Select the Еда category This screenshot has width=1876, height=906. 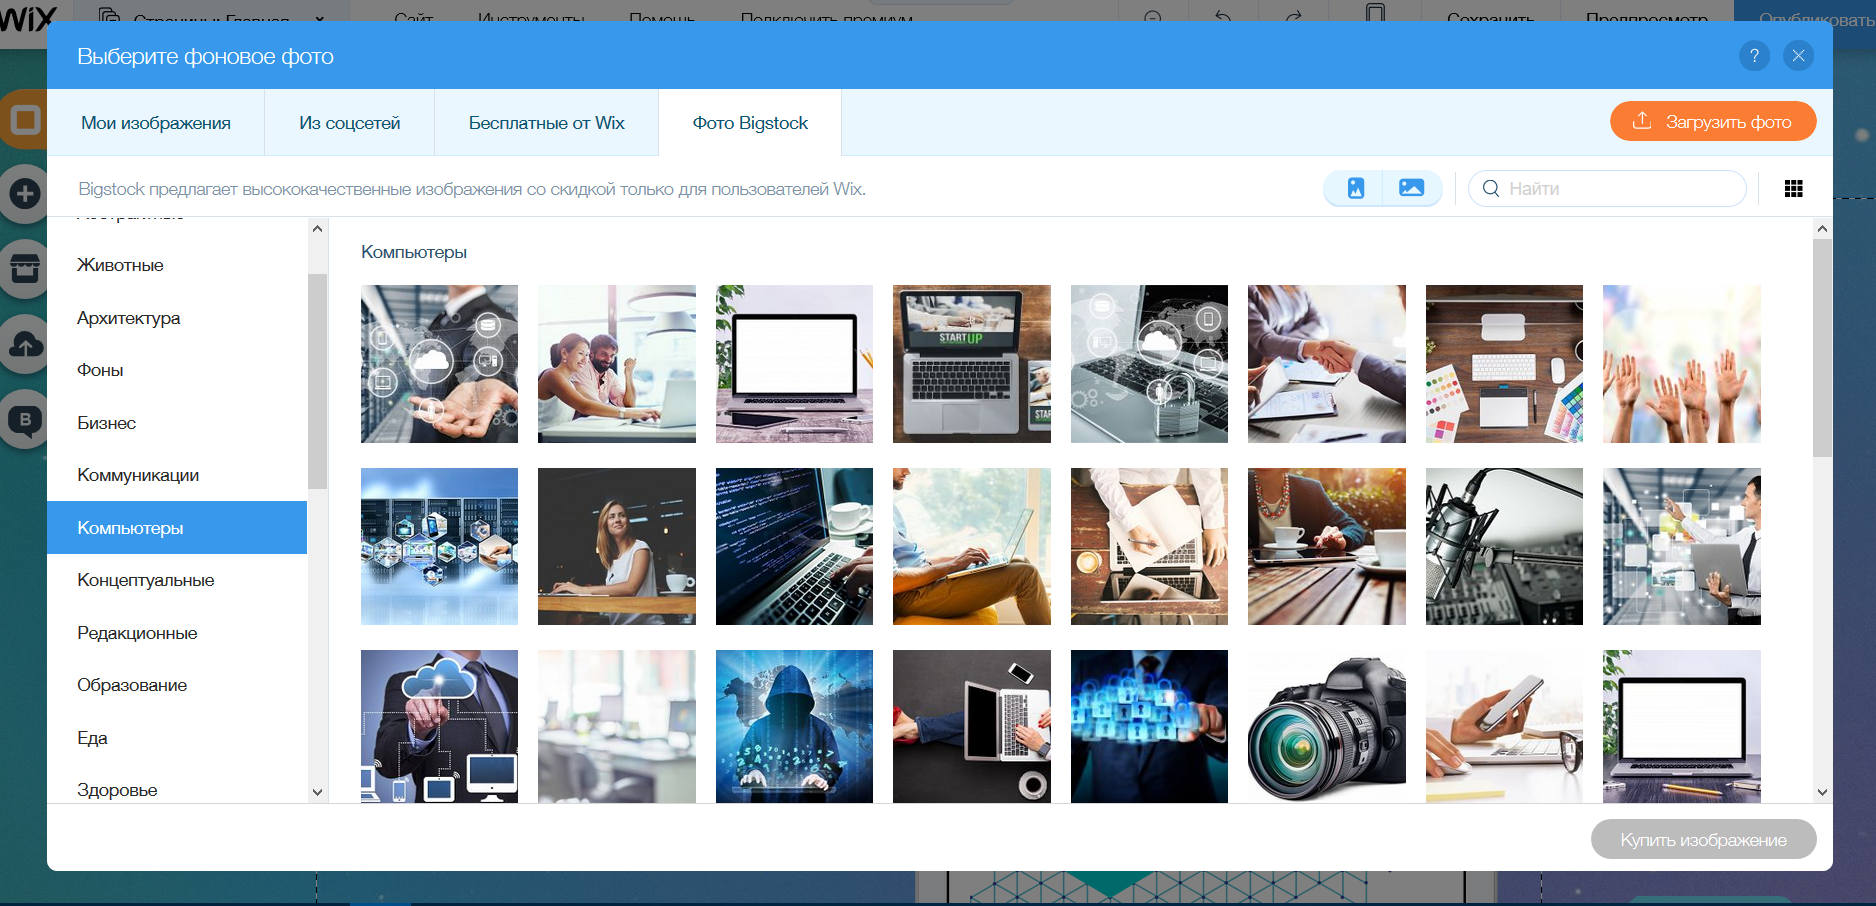pyautogui.click(x=177, y=738)
